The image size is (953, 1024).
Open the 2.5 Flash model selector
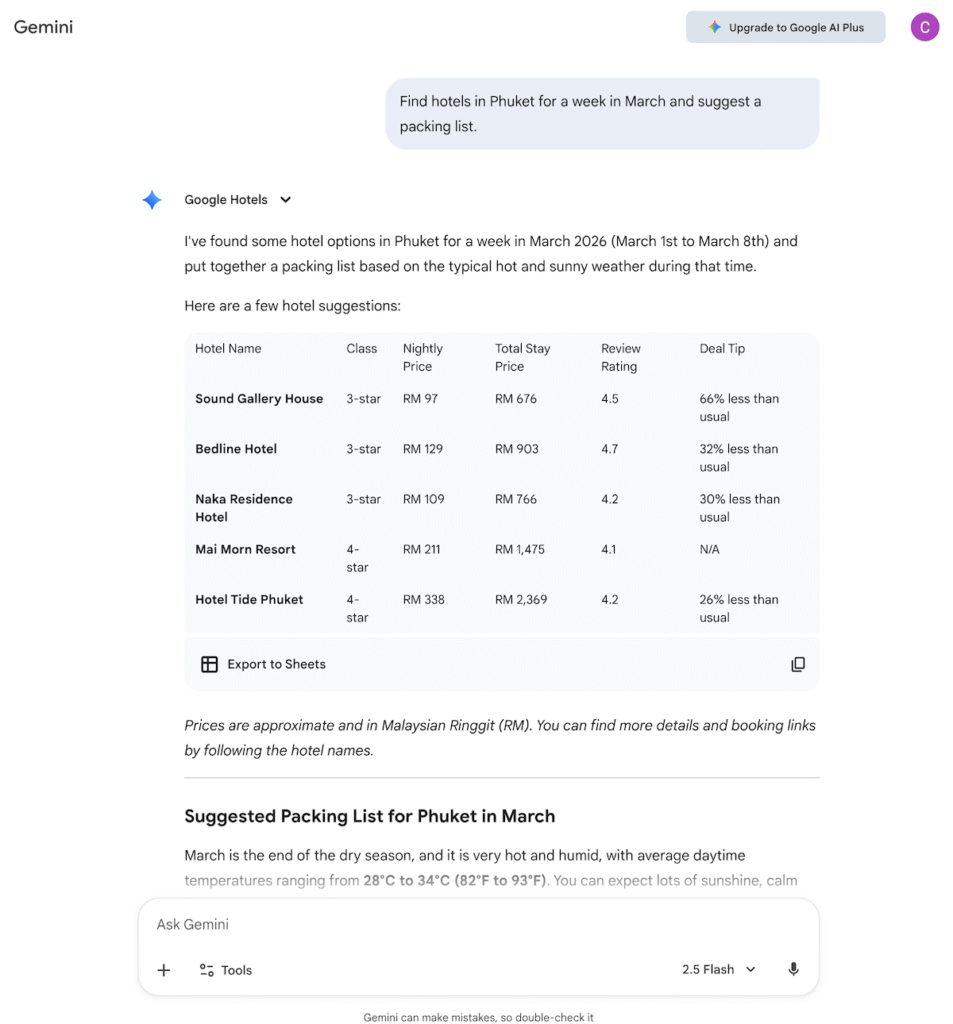pos(718,969)
